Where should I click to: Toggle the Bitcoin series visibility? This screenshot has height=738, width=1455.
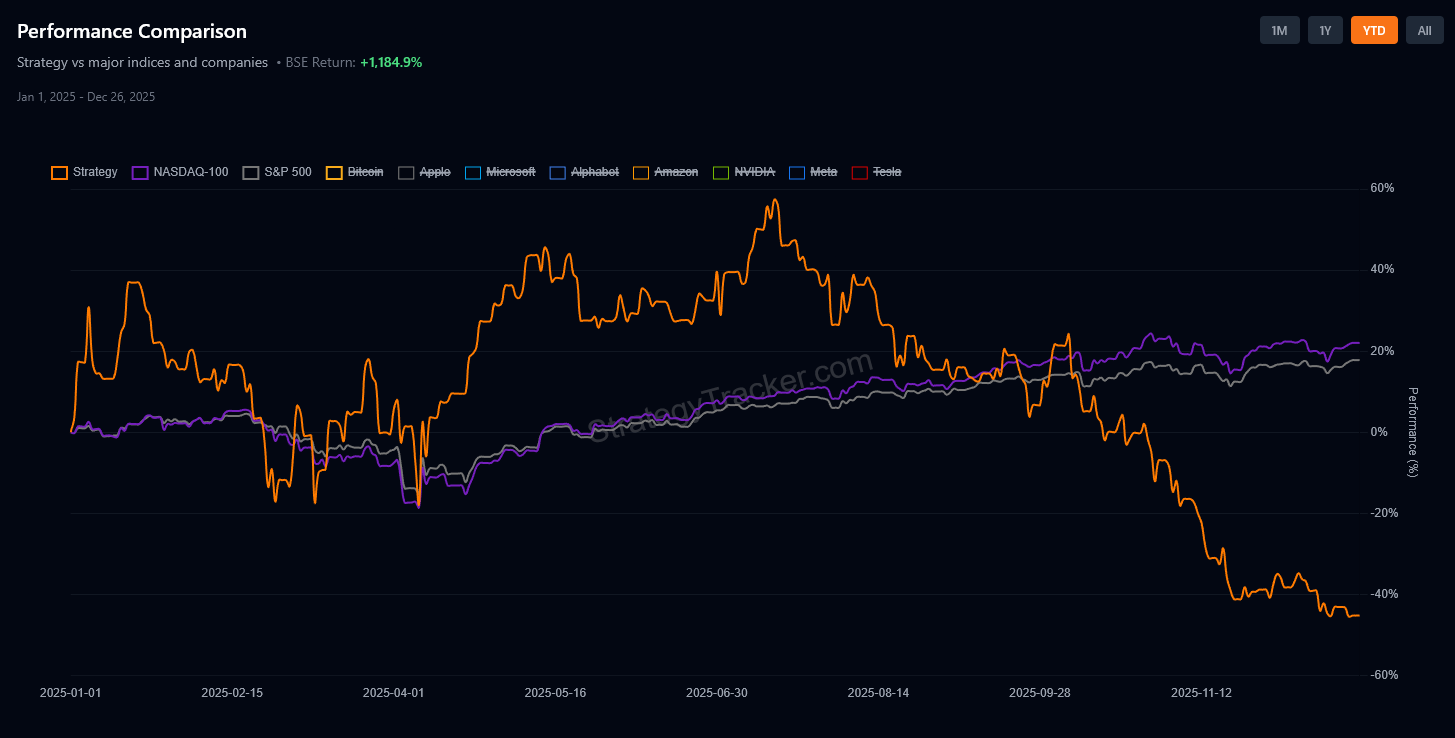pyautogui.click(x=355, y=172)
